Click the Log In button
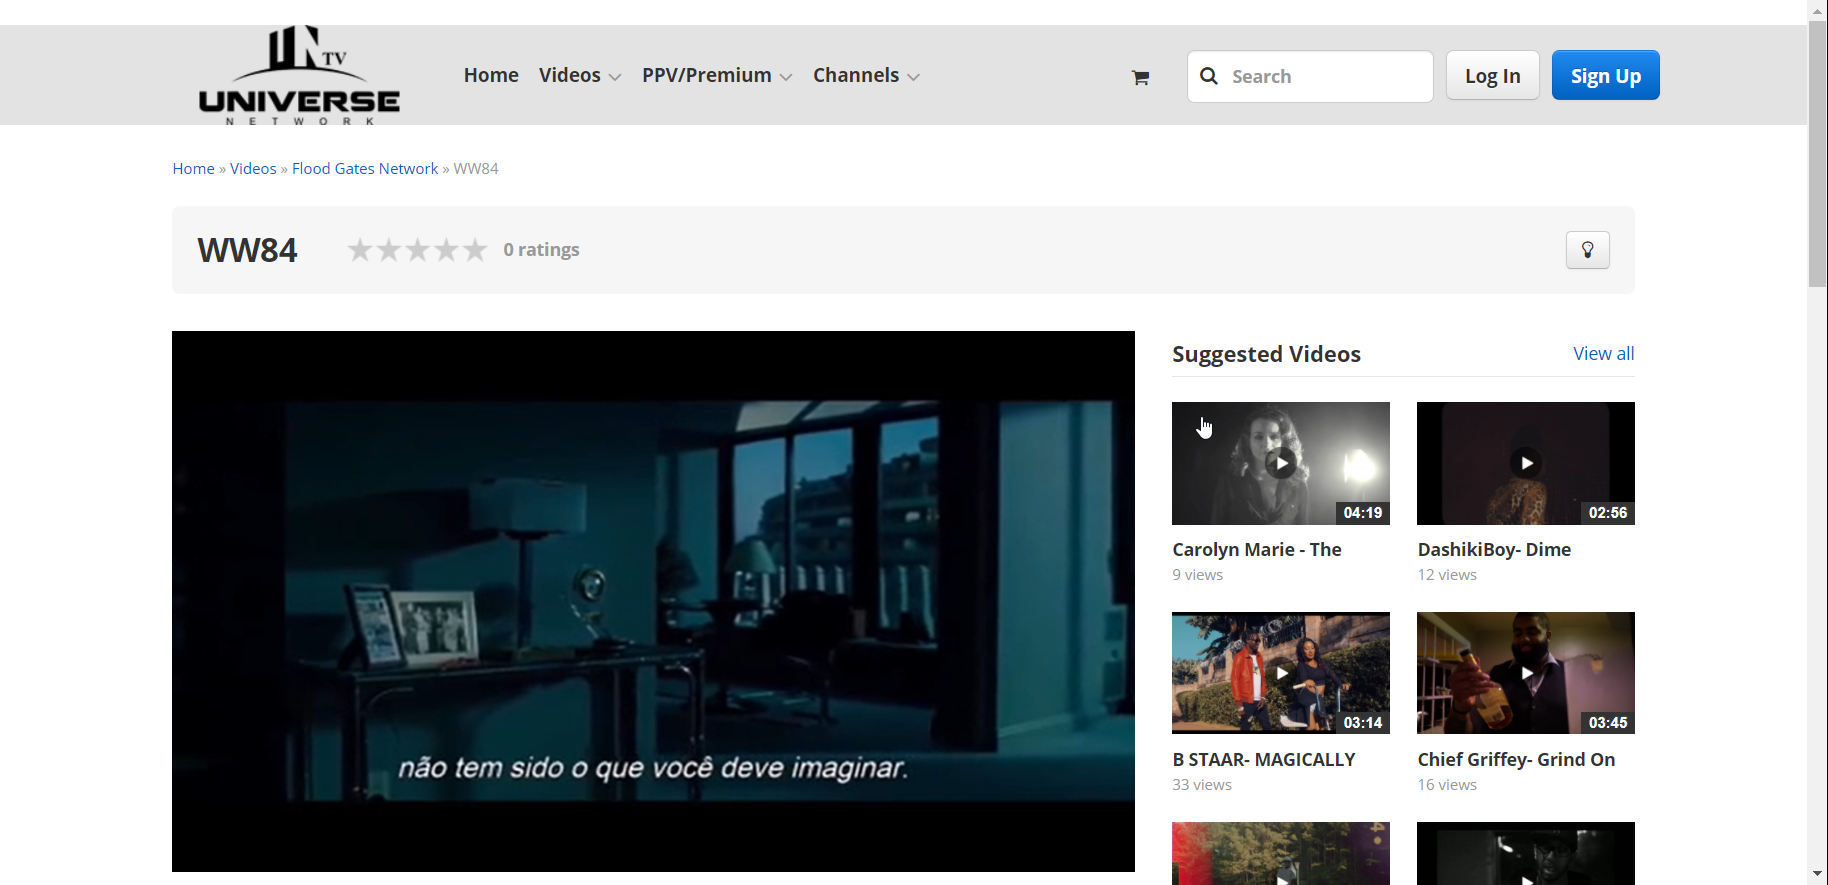The width and height of the screenshot is (1828, 885). (x=1493, y=76)
